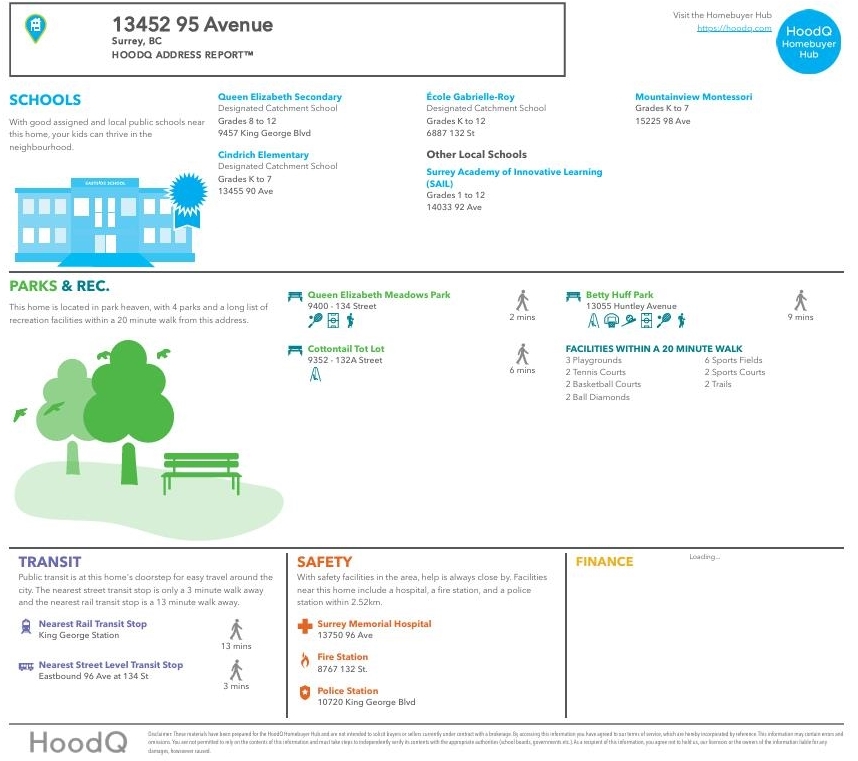Click the home location pin icon
Screen dimensions: 858x761
pos(35,28)
